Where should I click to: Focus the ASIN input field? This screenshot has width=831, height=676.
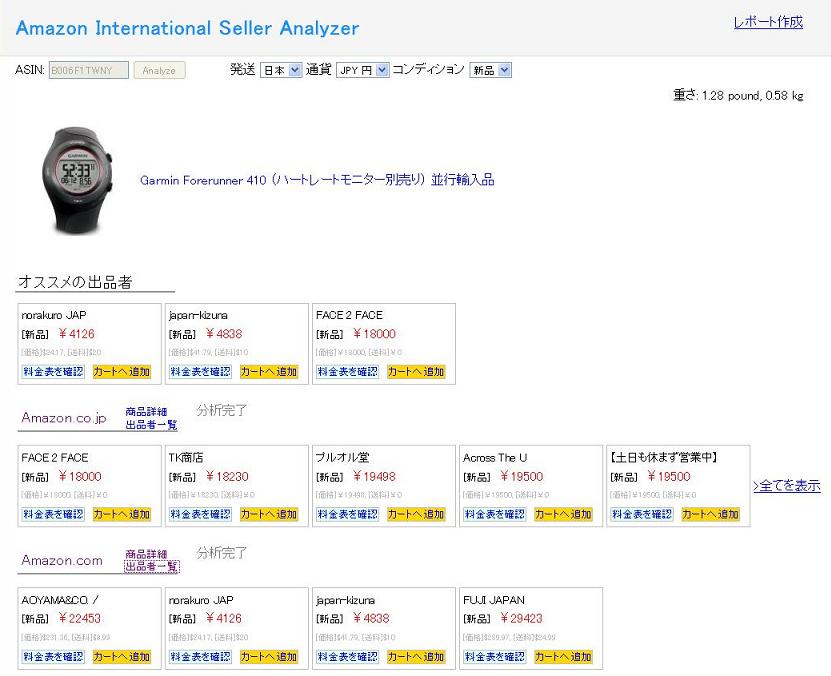(x=89, y=70)
